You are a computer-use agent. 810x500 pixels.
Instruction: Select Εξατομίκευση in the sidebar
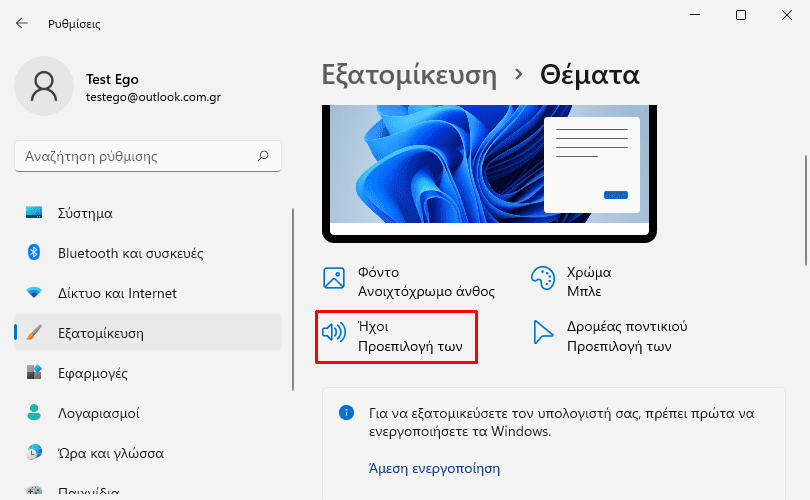point(148,333)
